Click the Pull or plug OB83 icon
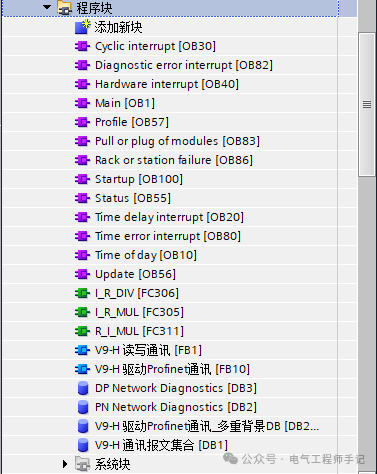Viewport: 377px width, 474px height. pos(82,141)
